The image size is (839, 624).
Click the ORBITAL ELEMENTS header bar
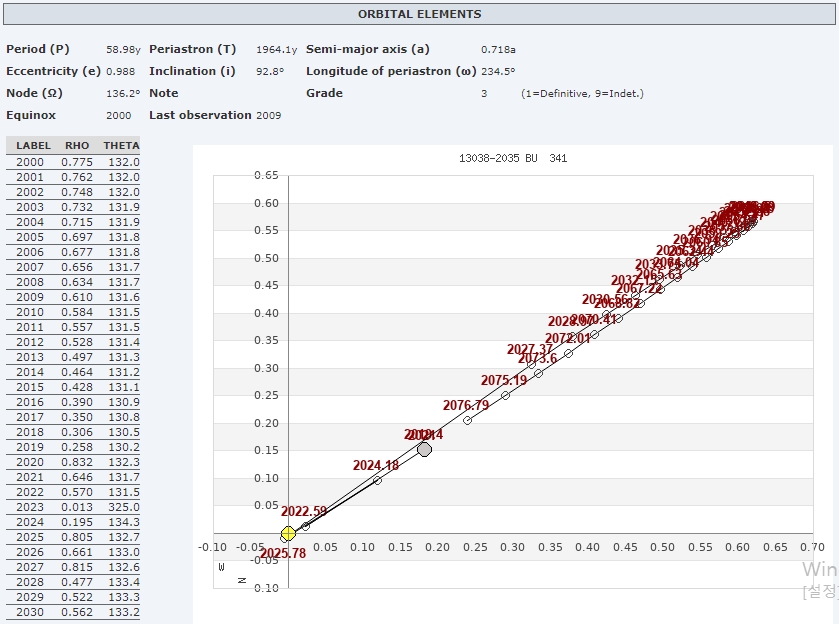(x=419, y=14)
